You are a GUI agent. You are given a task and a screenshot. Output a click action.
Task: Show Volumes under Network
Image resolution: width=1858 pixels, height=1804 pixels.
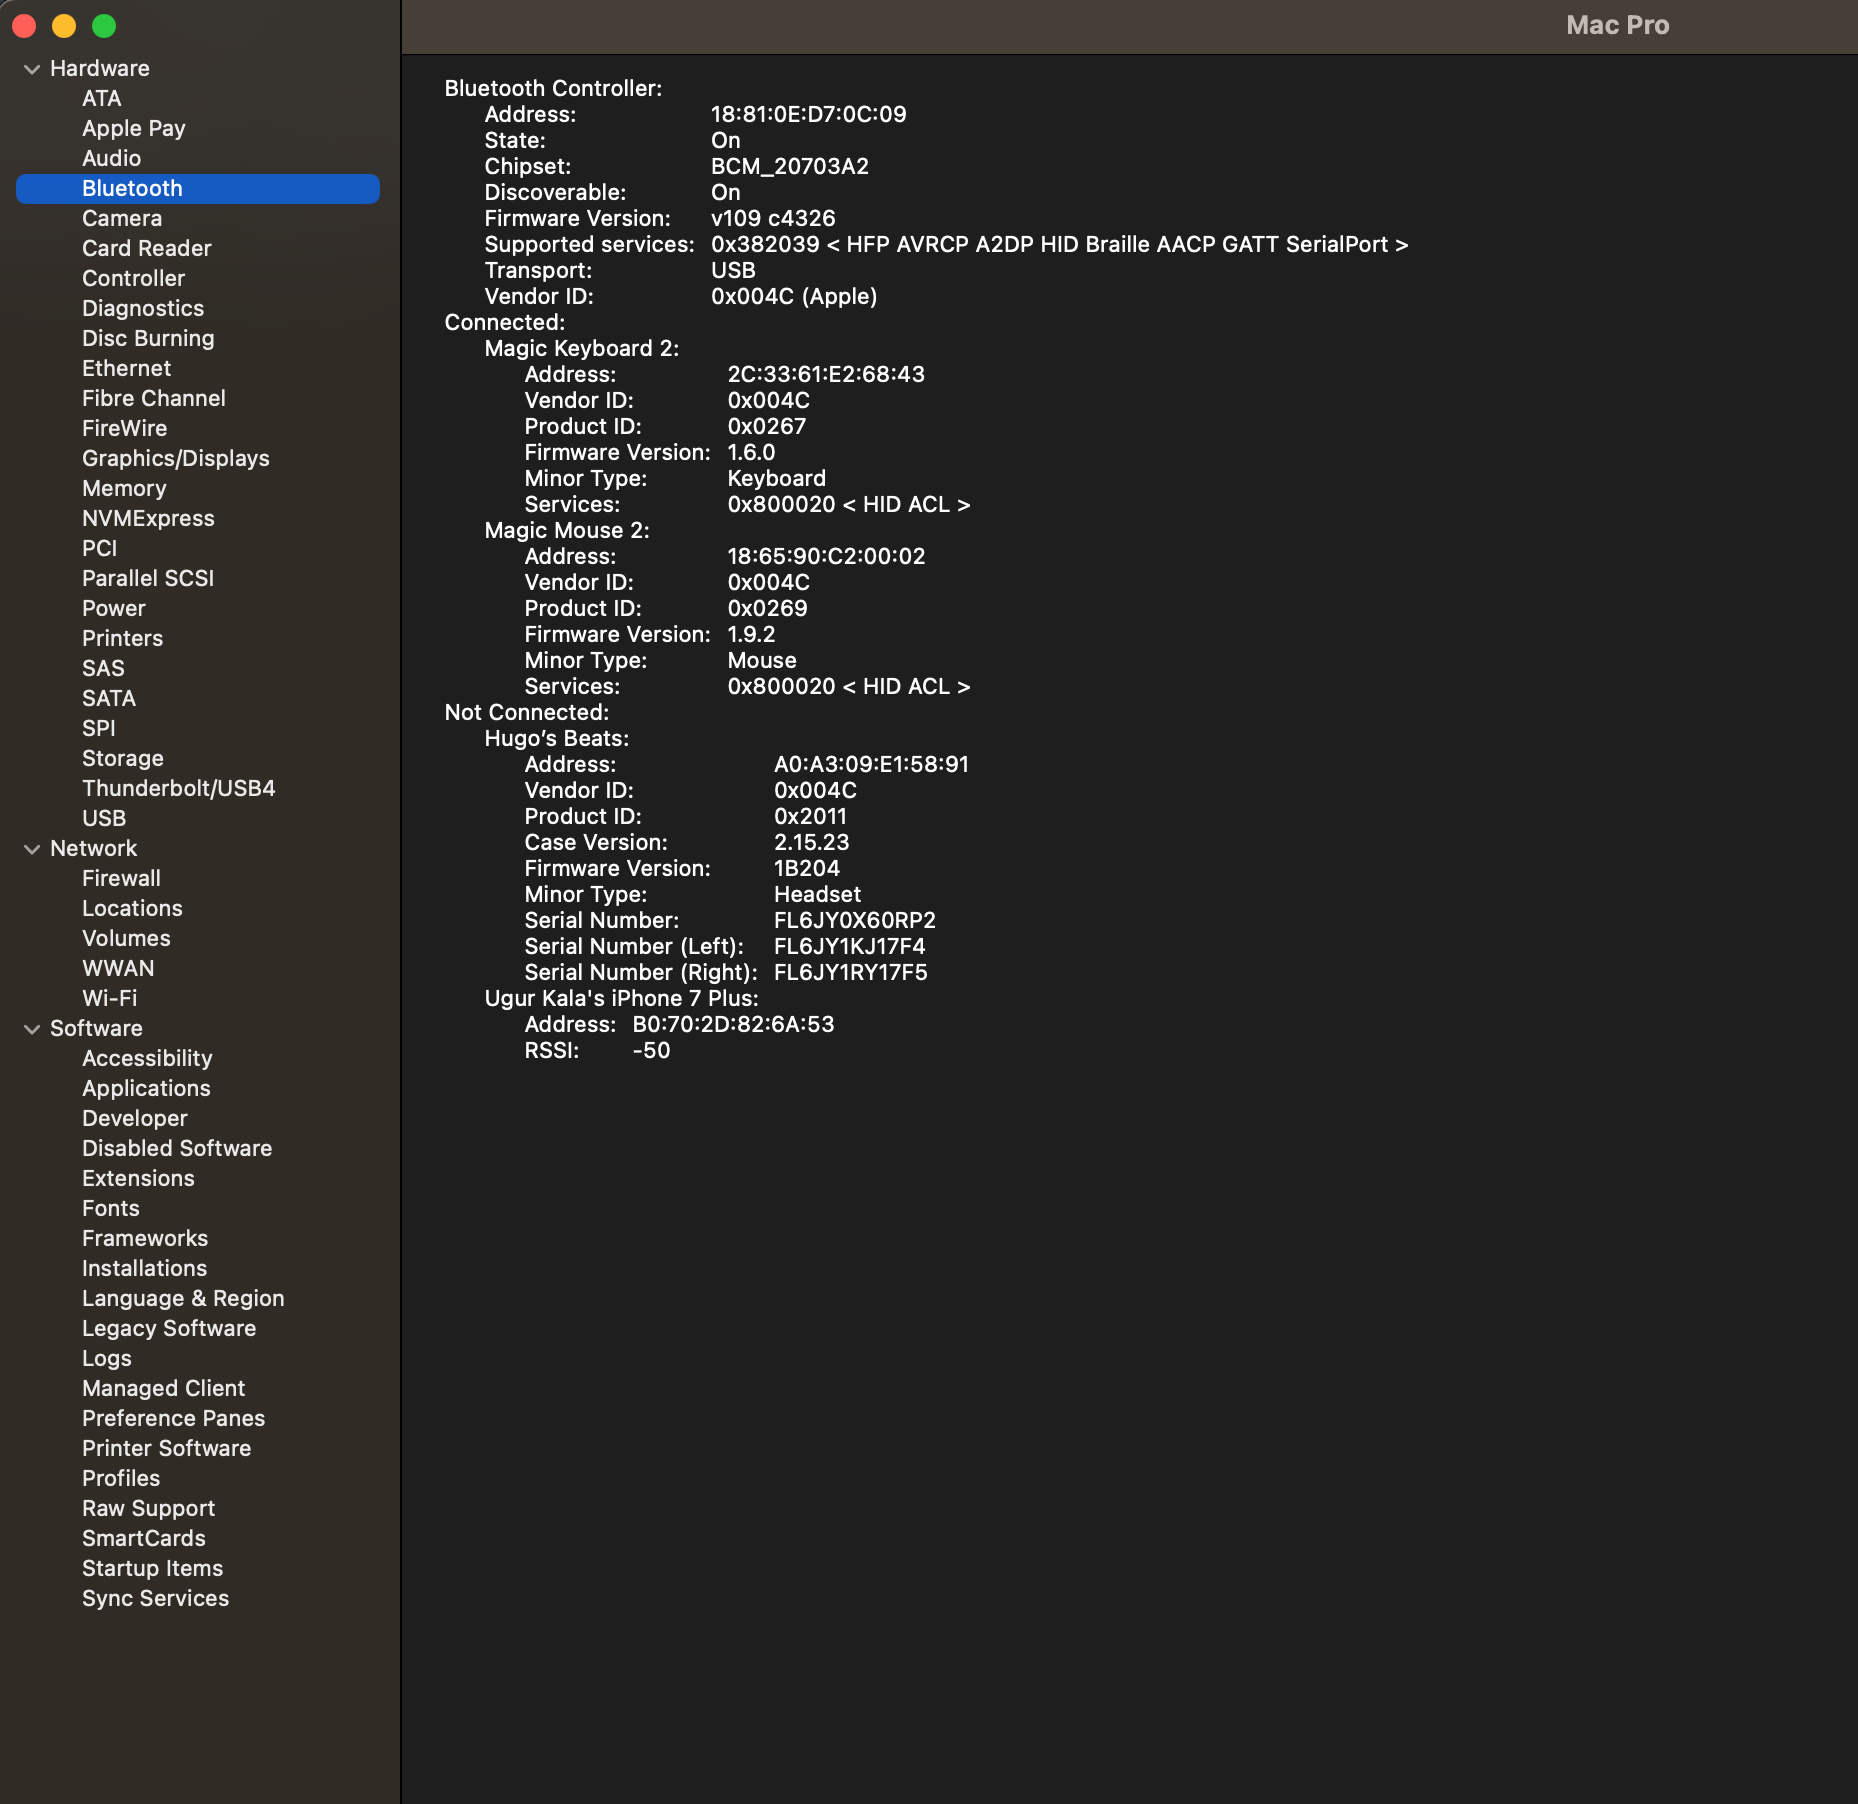click(x=126, y=938)
